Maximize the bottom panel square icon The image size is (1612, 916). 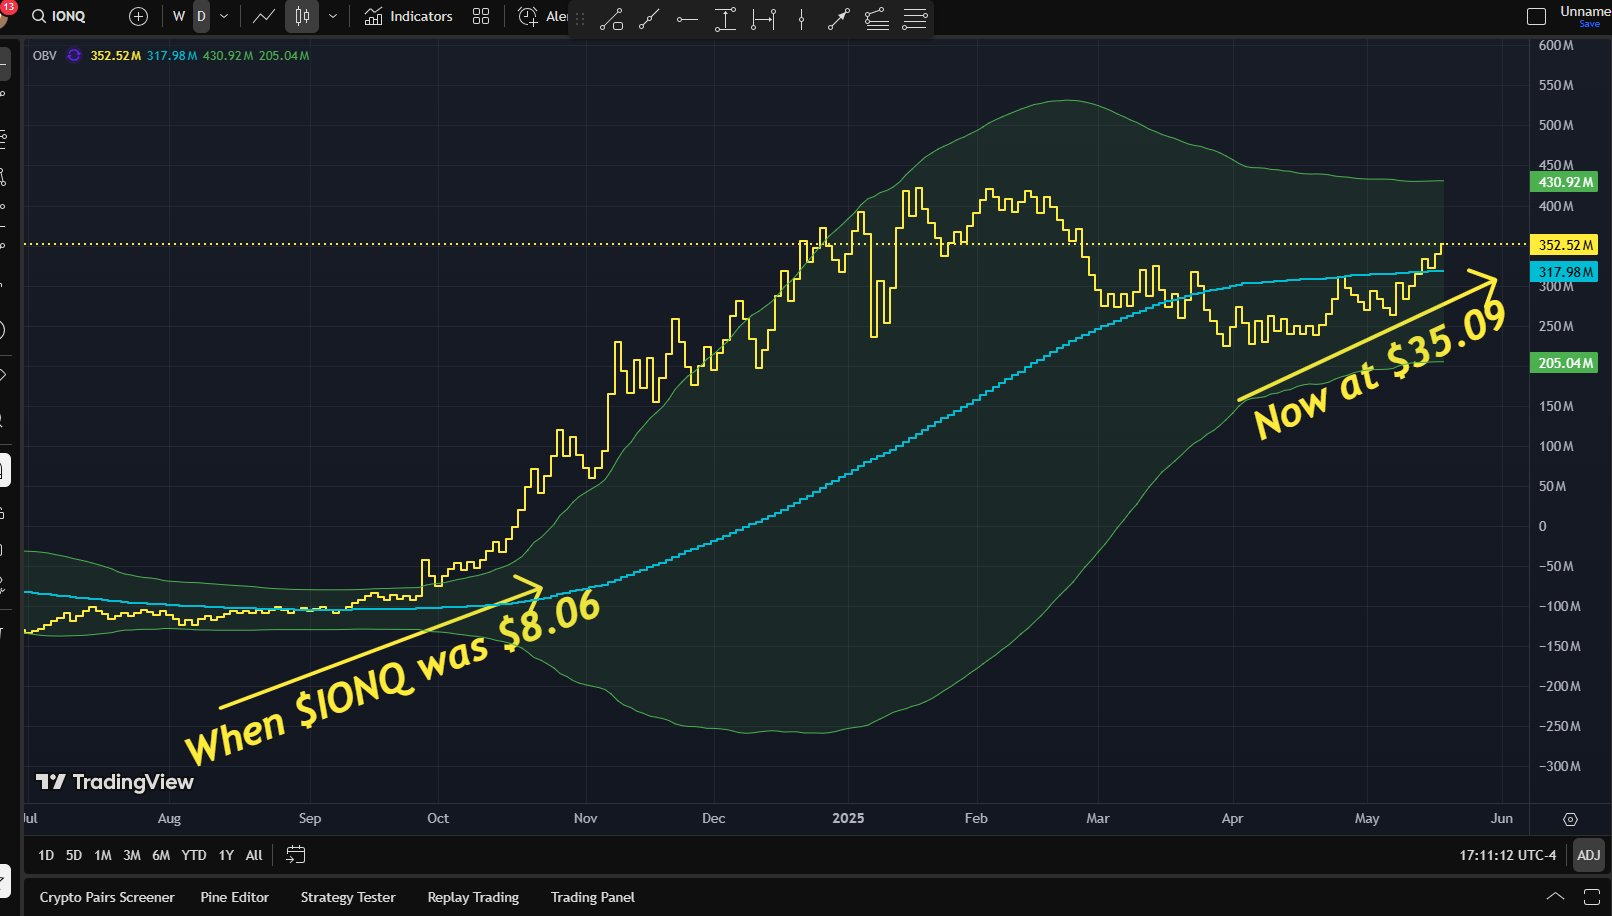pyautogui.click(x=1591, y=897)
